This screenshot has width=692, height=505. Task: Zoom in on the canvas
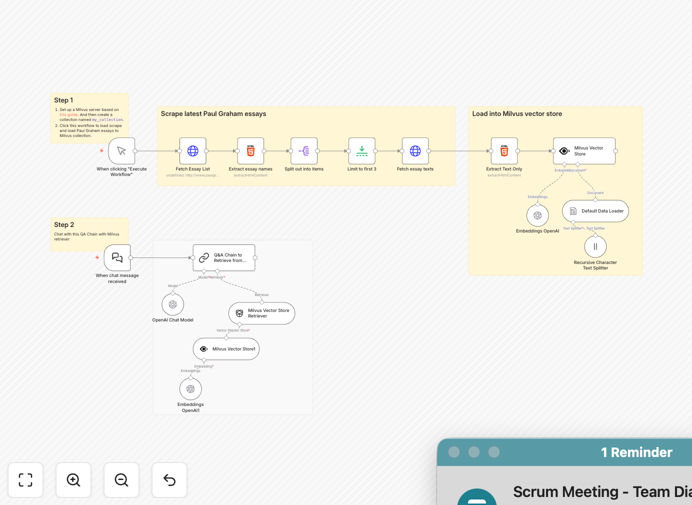[x=73, y=480]
